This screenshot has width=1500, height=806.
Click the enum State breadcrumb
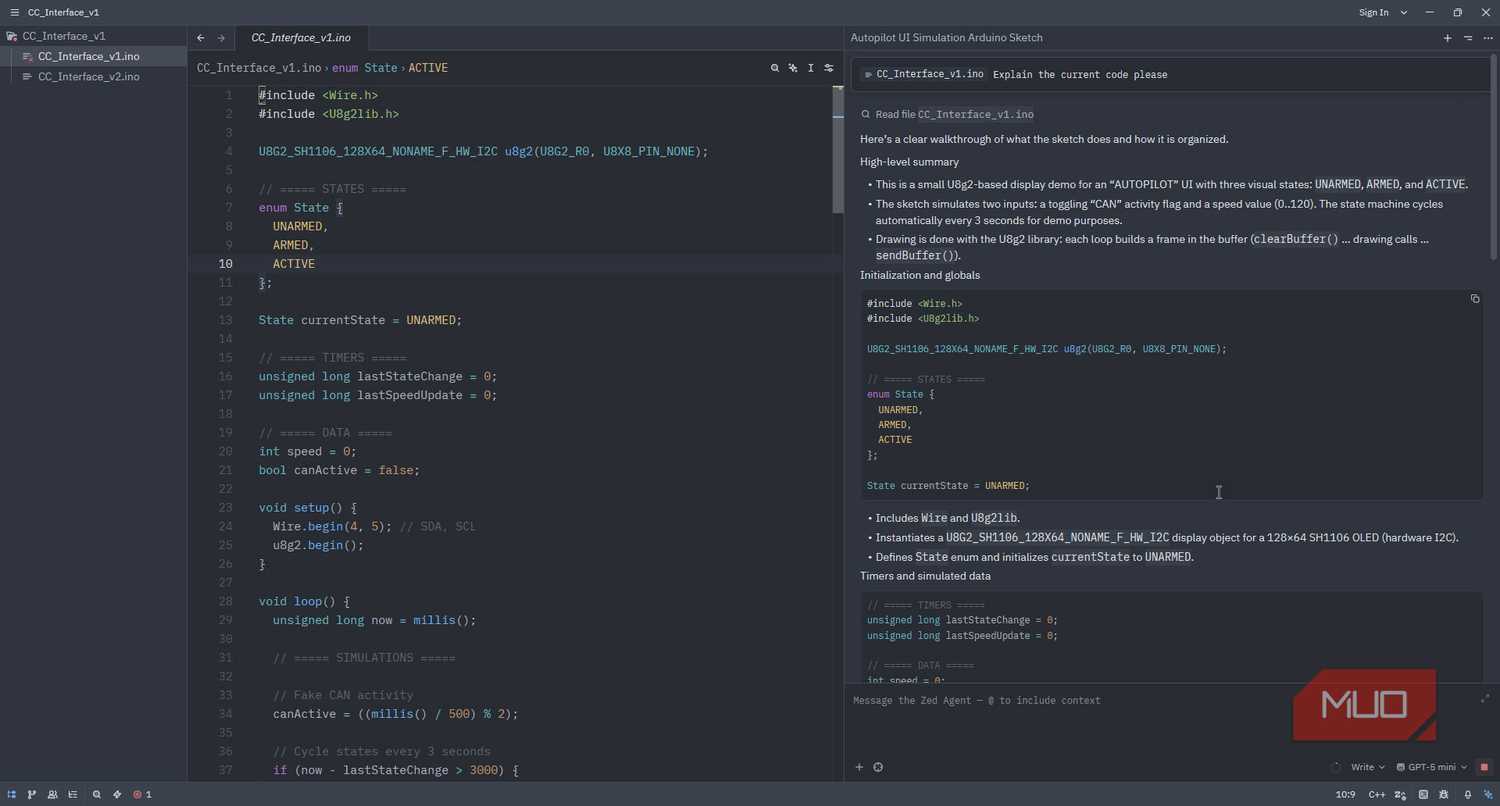[365, 68]
